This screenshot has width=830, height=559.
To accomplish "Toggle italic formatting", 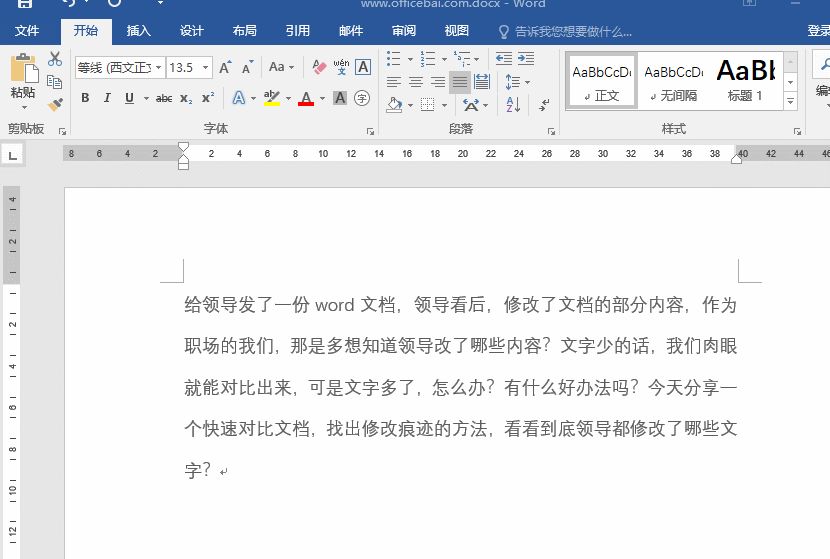I will [x=107, y=98].
